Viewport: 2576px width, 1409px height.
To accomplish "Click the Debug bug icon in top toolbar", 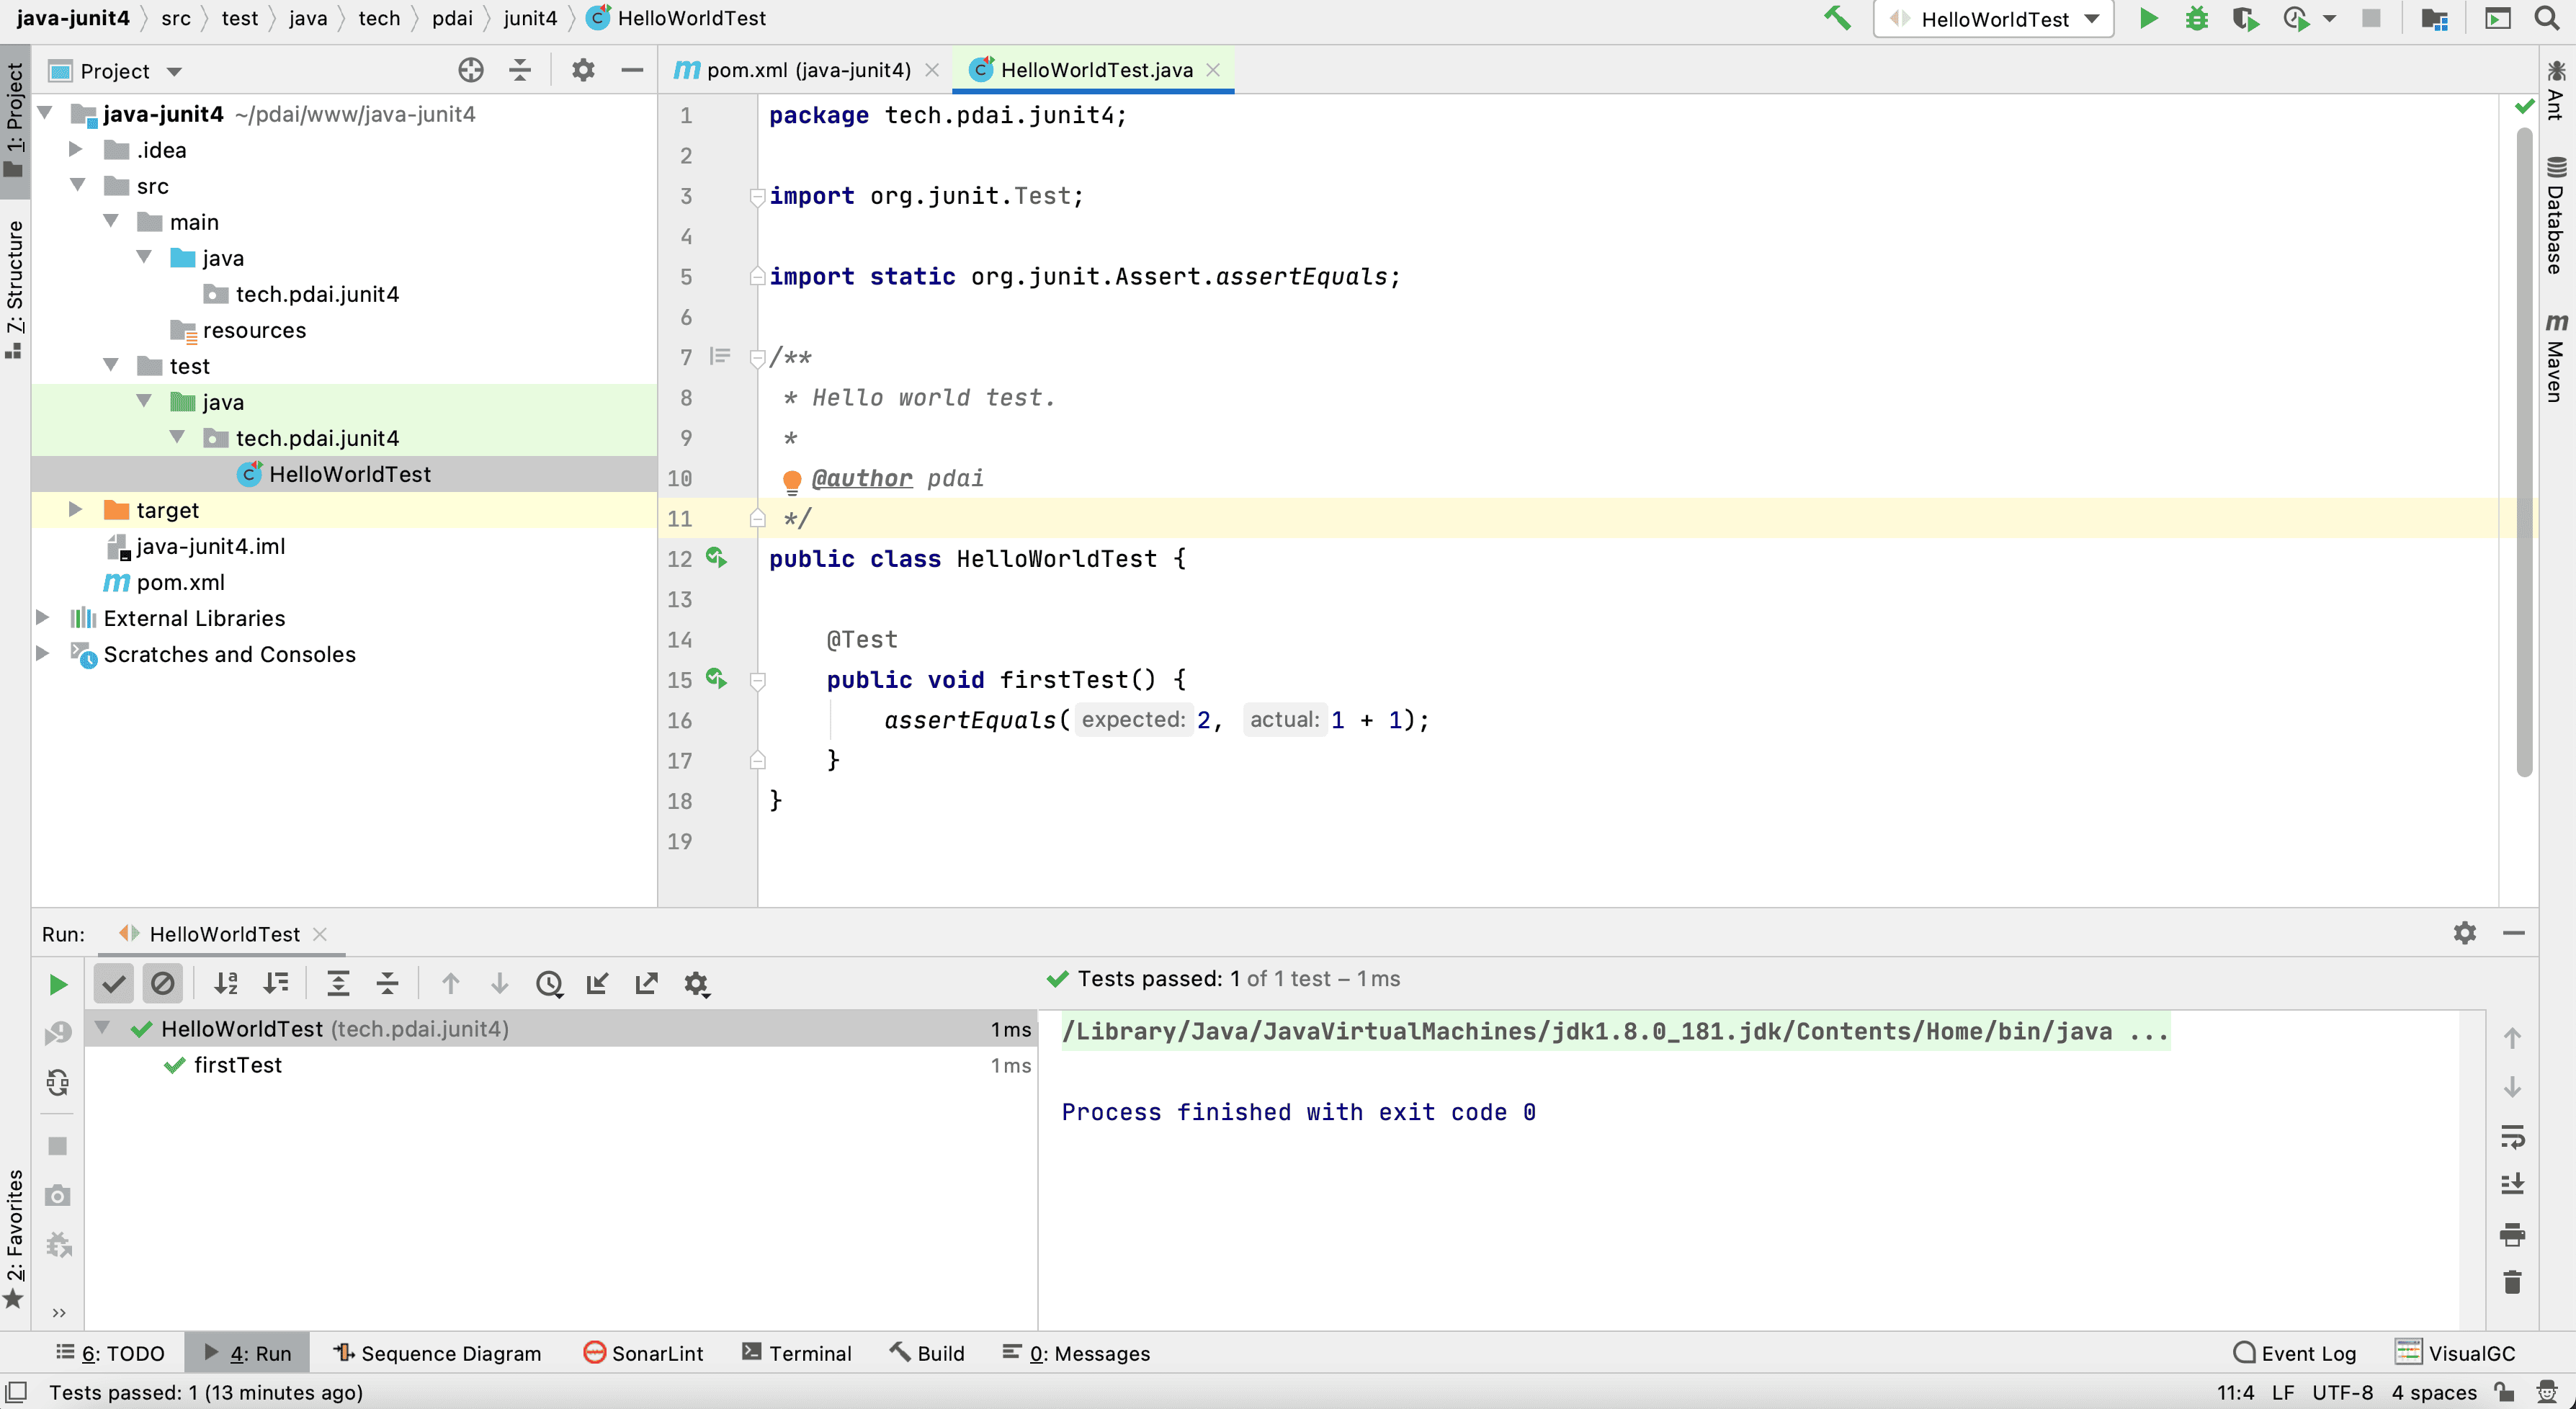I will coord(2196,18).
